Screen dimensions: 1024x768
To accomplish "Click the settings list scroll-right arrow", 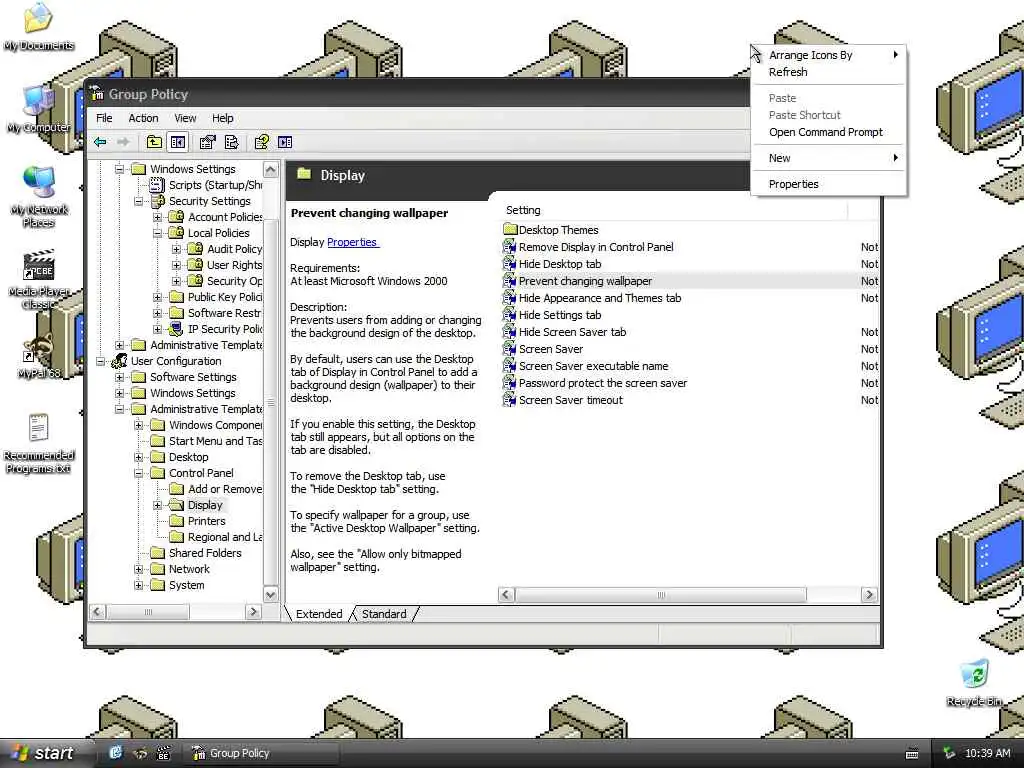I will point(869,594).
